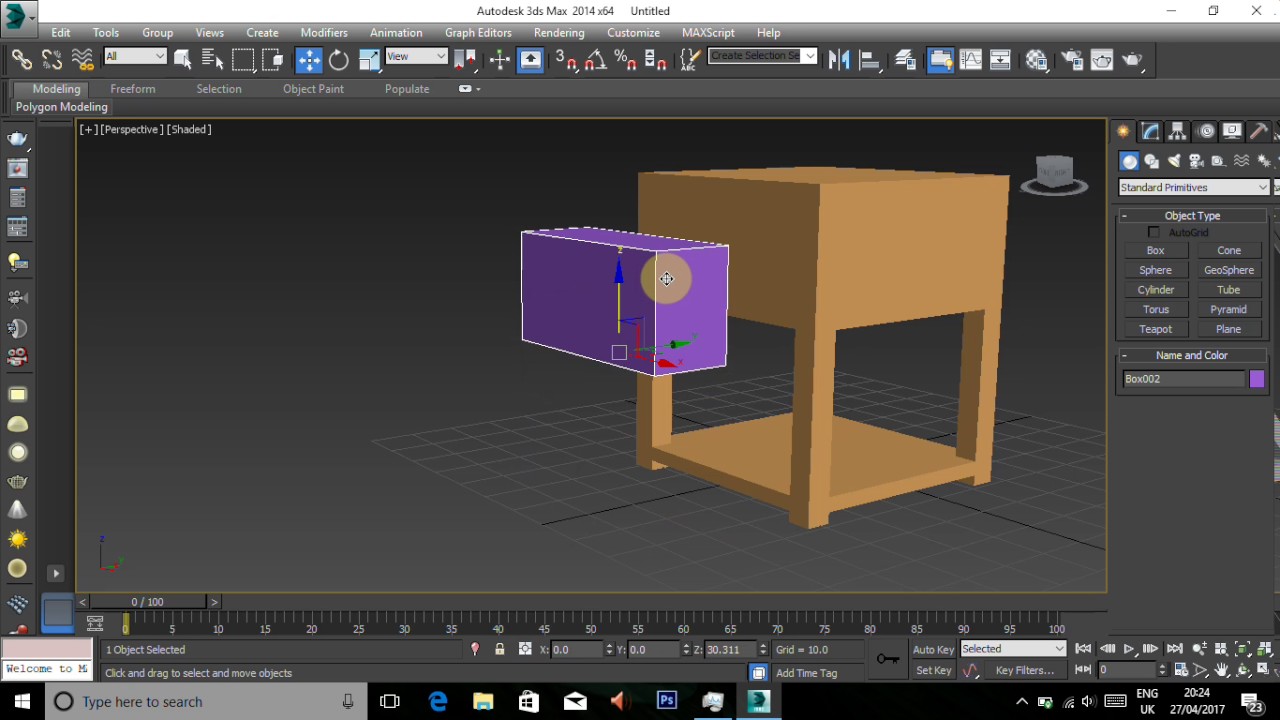
Task: Click Select and Manipulate icon
Action: pyautogui.click(x=499, y=60)
